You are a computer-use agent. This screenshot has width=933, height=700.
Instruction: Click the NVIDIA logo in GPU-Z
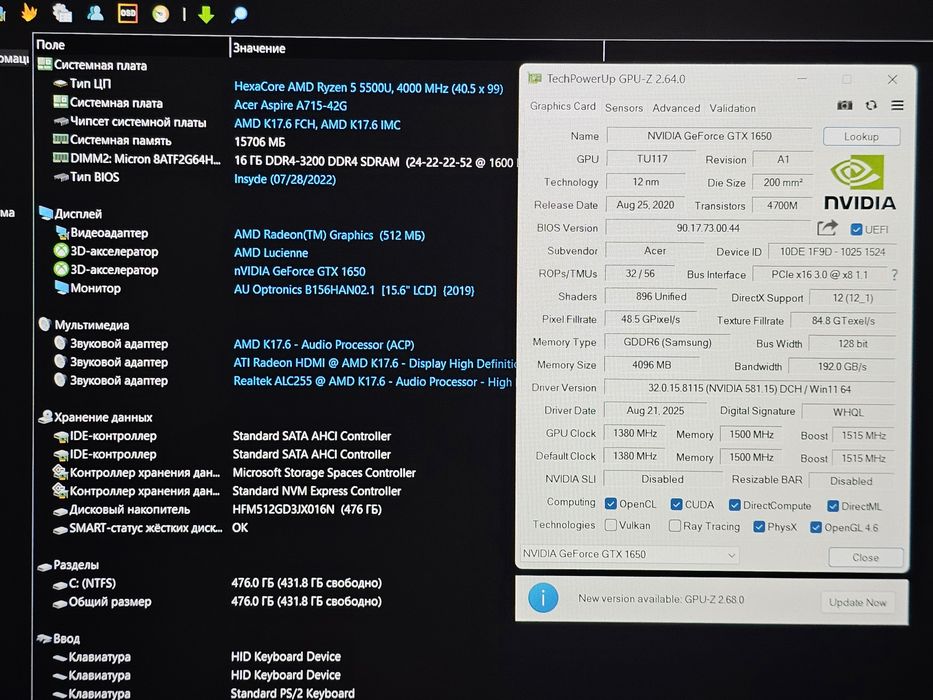coord(859,182)
